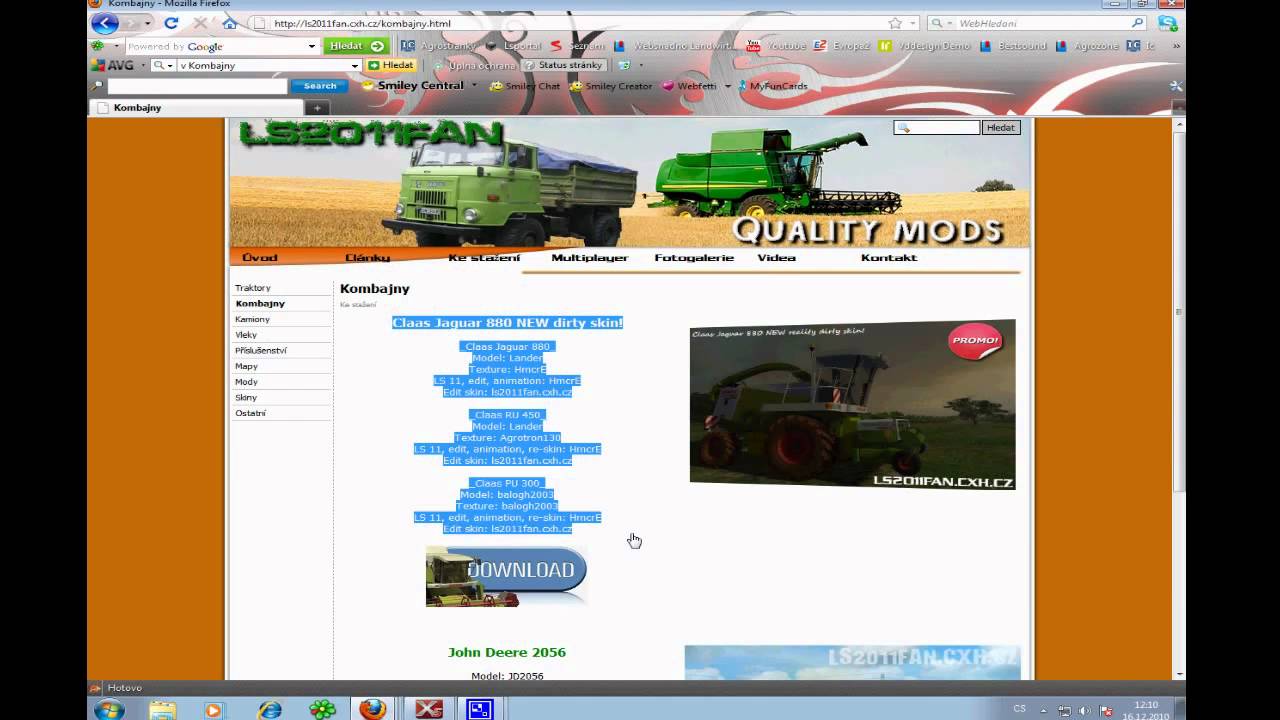Launch Internet Explorer from the taskbar

tap(270, 709)
